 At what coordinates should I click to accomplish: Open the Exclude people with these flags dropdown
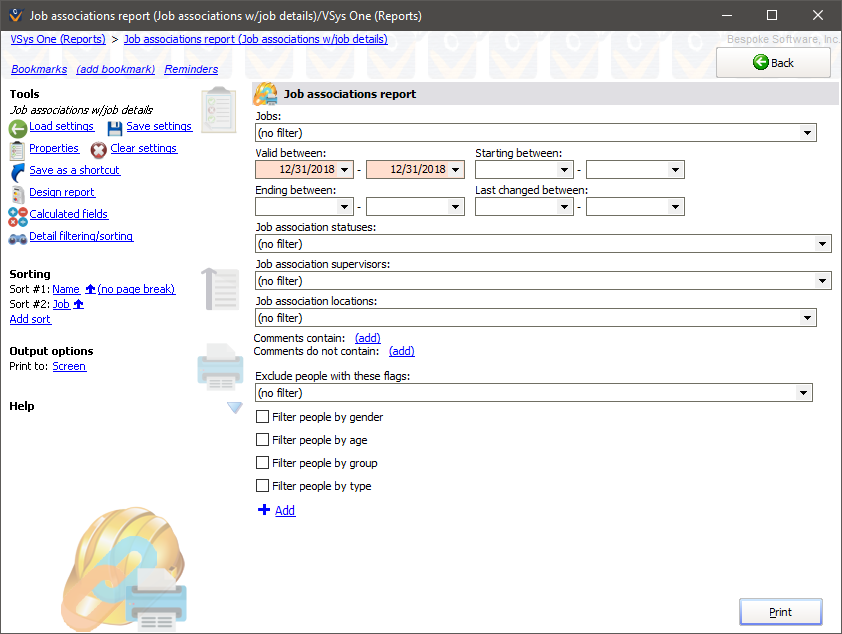pos(804,392)
